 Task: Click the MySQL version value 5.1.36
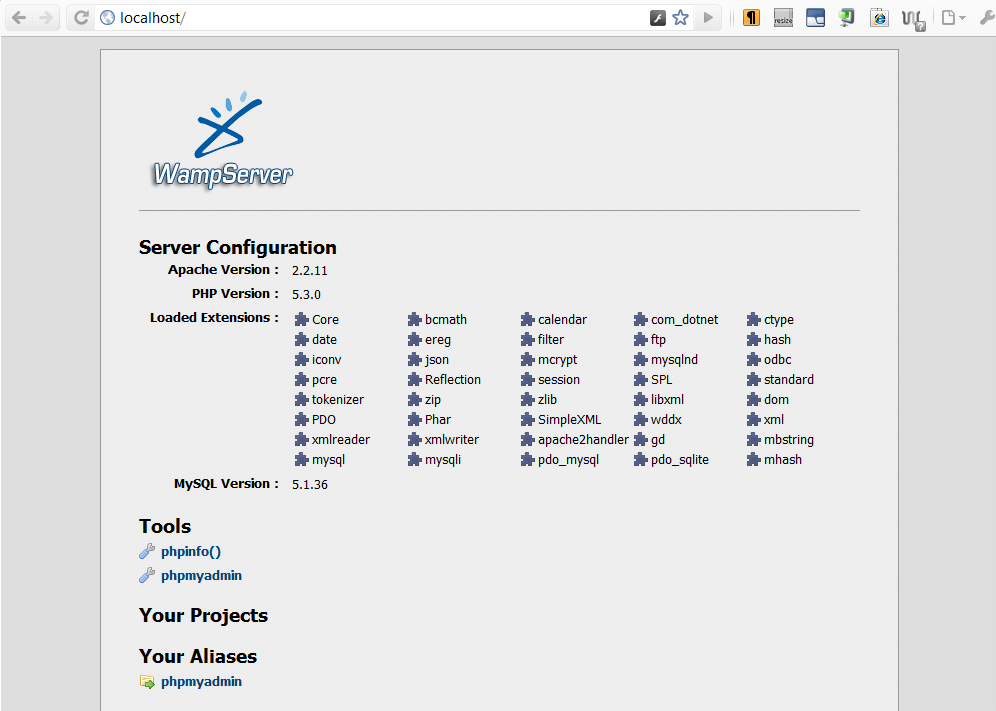click(x=310, y=485)
